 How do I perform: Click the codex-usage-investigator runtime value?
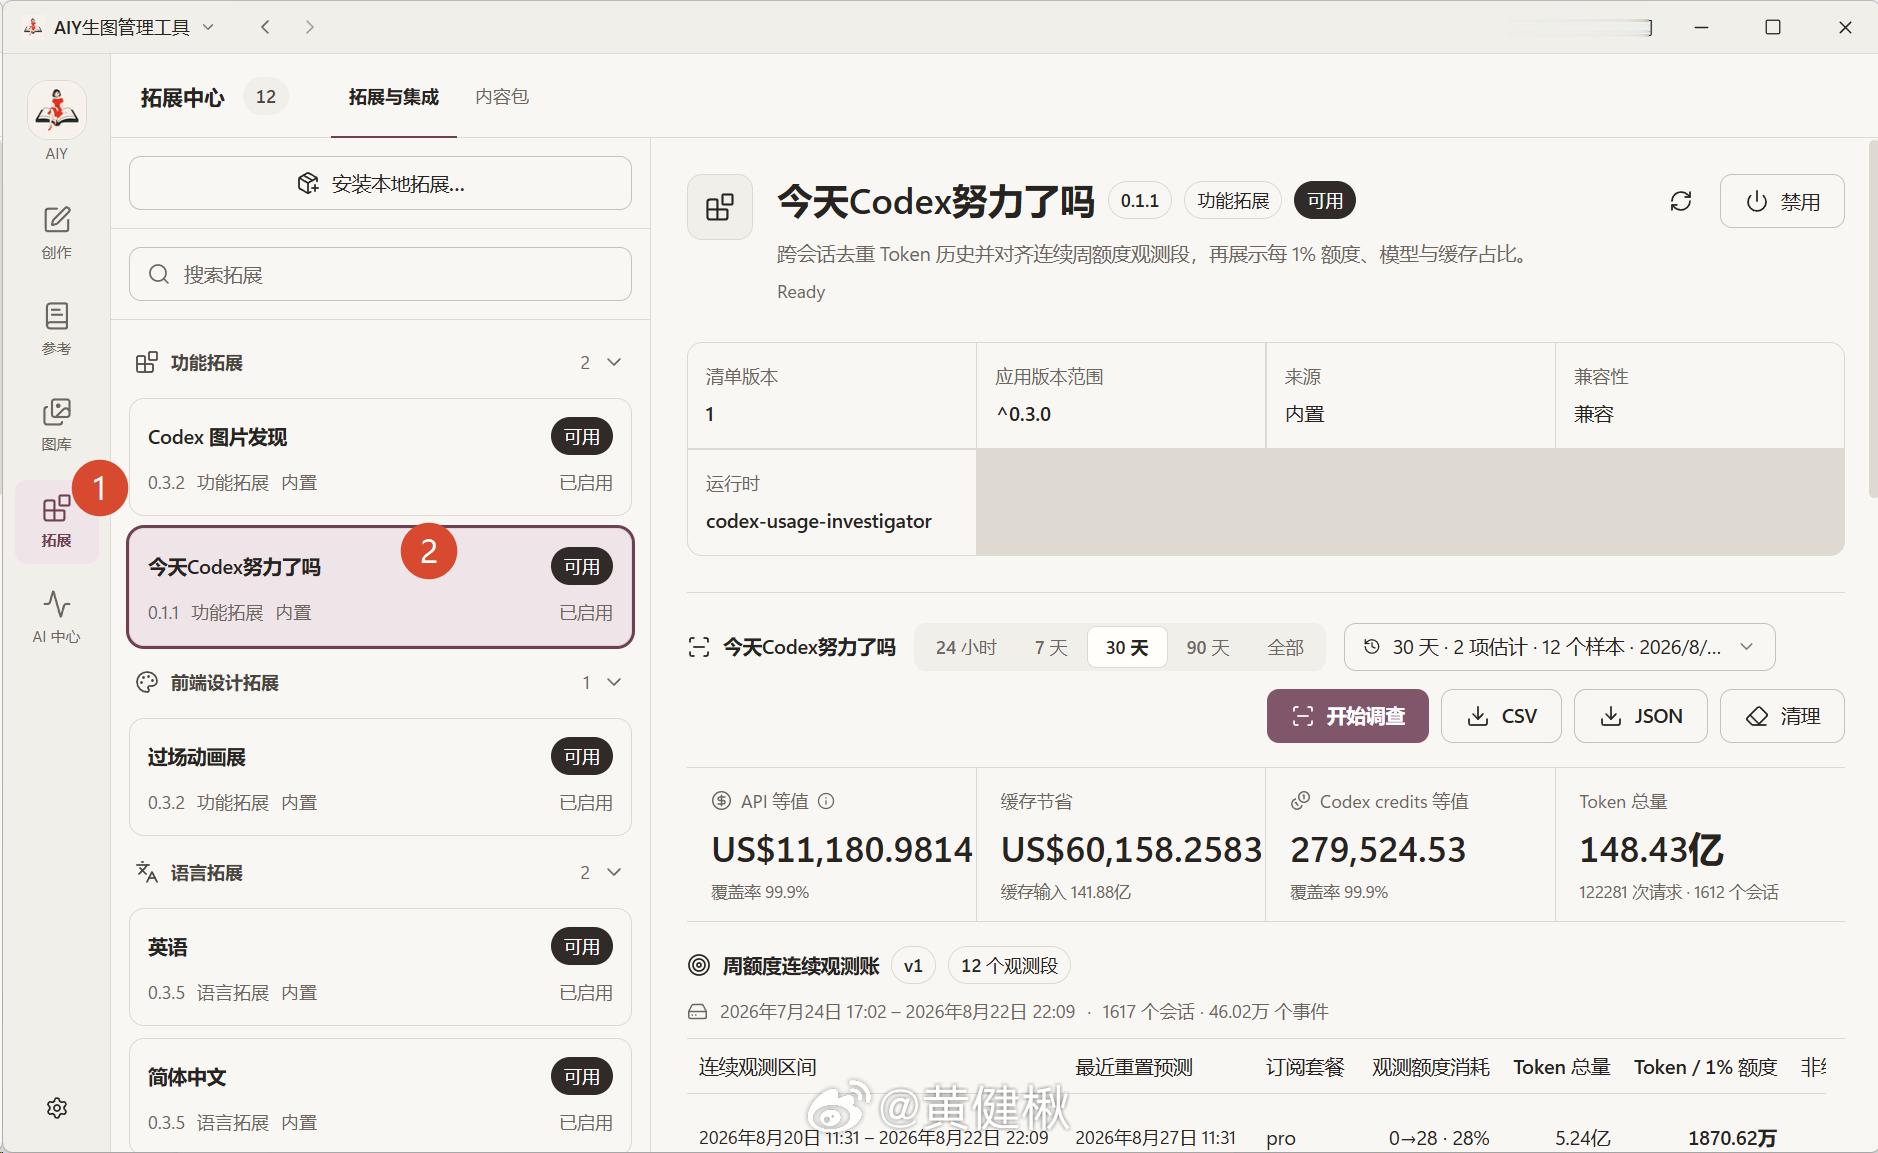point(819,521)
